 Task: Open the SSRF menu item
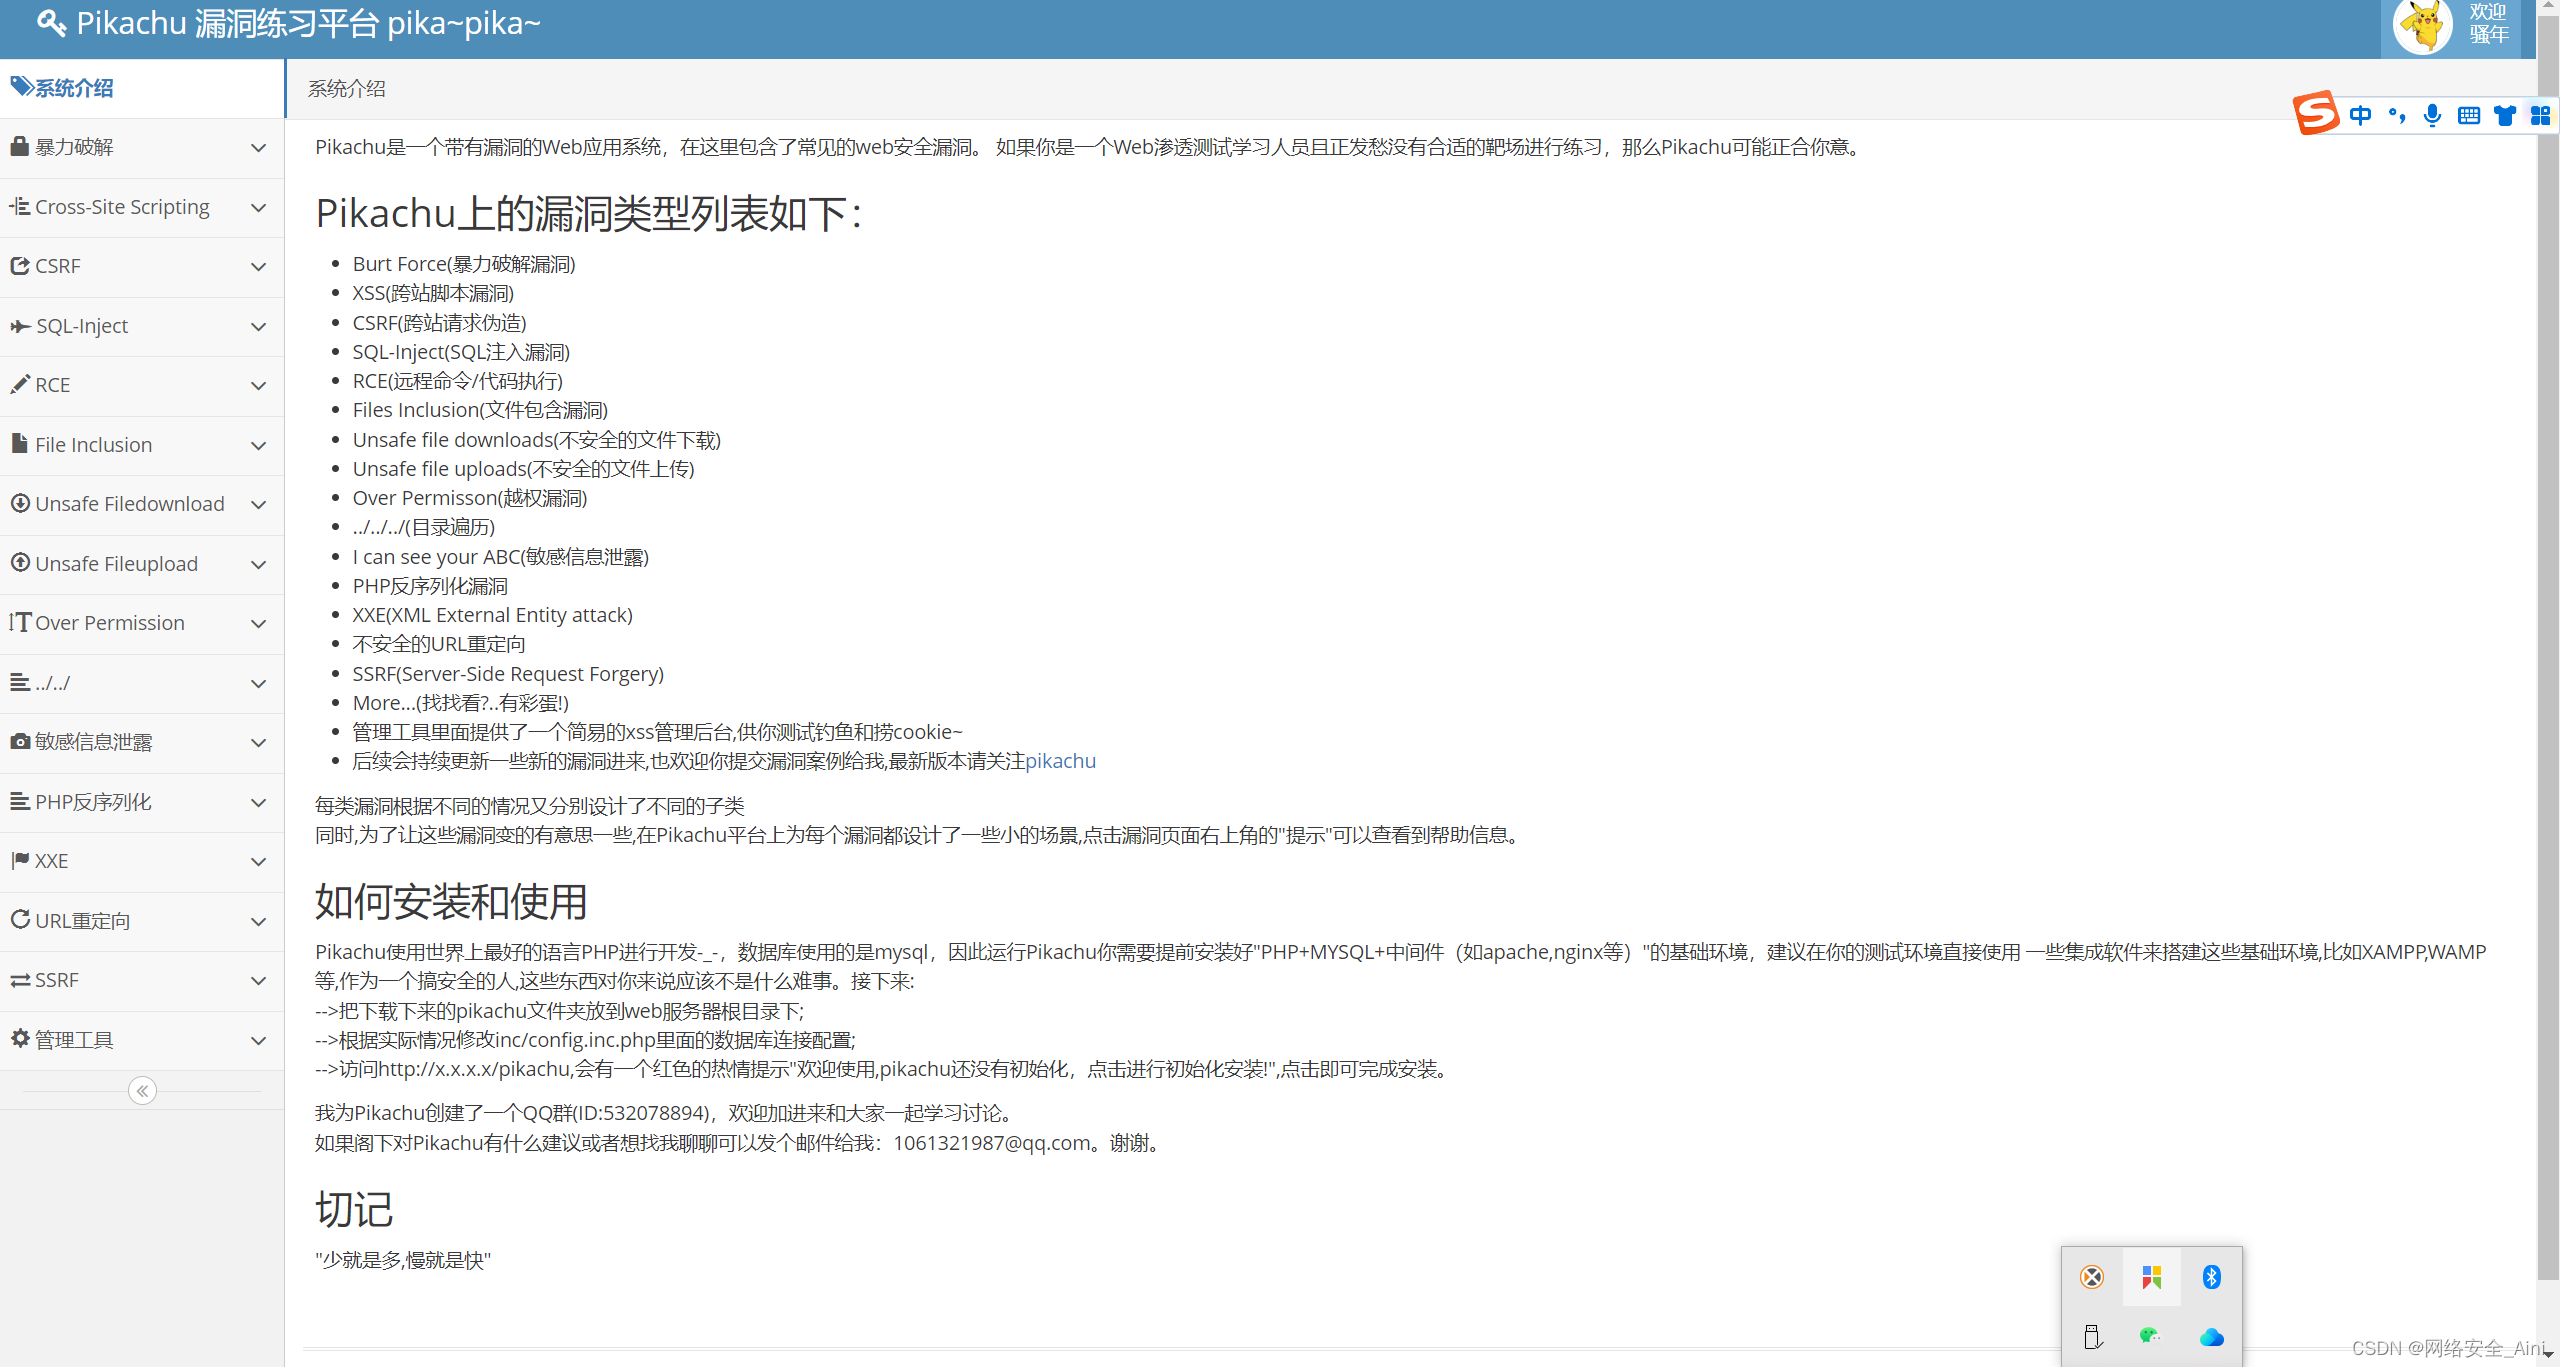click(142, 981)
